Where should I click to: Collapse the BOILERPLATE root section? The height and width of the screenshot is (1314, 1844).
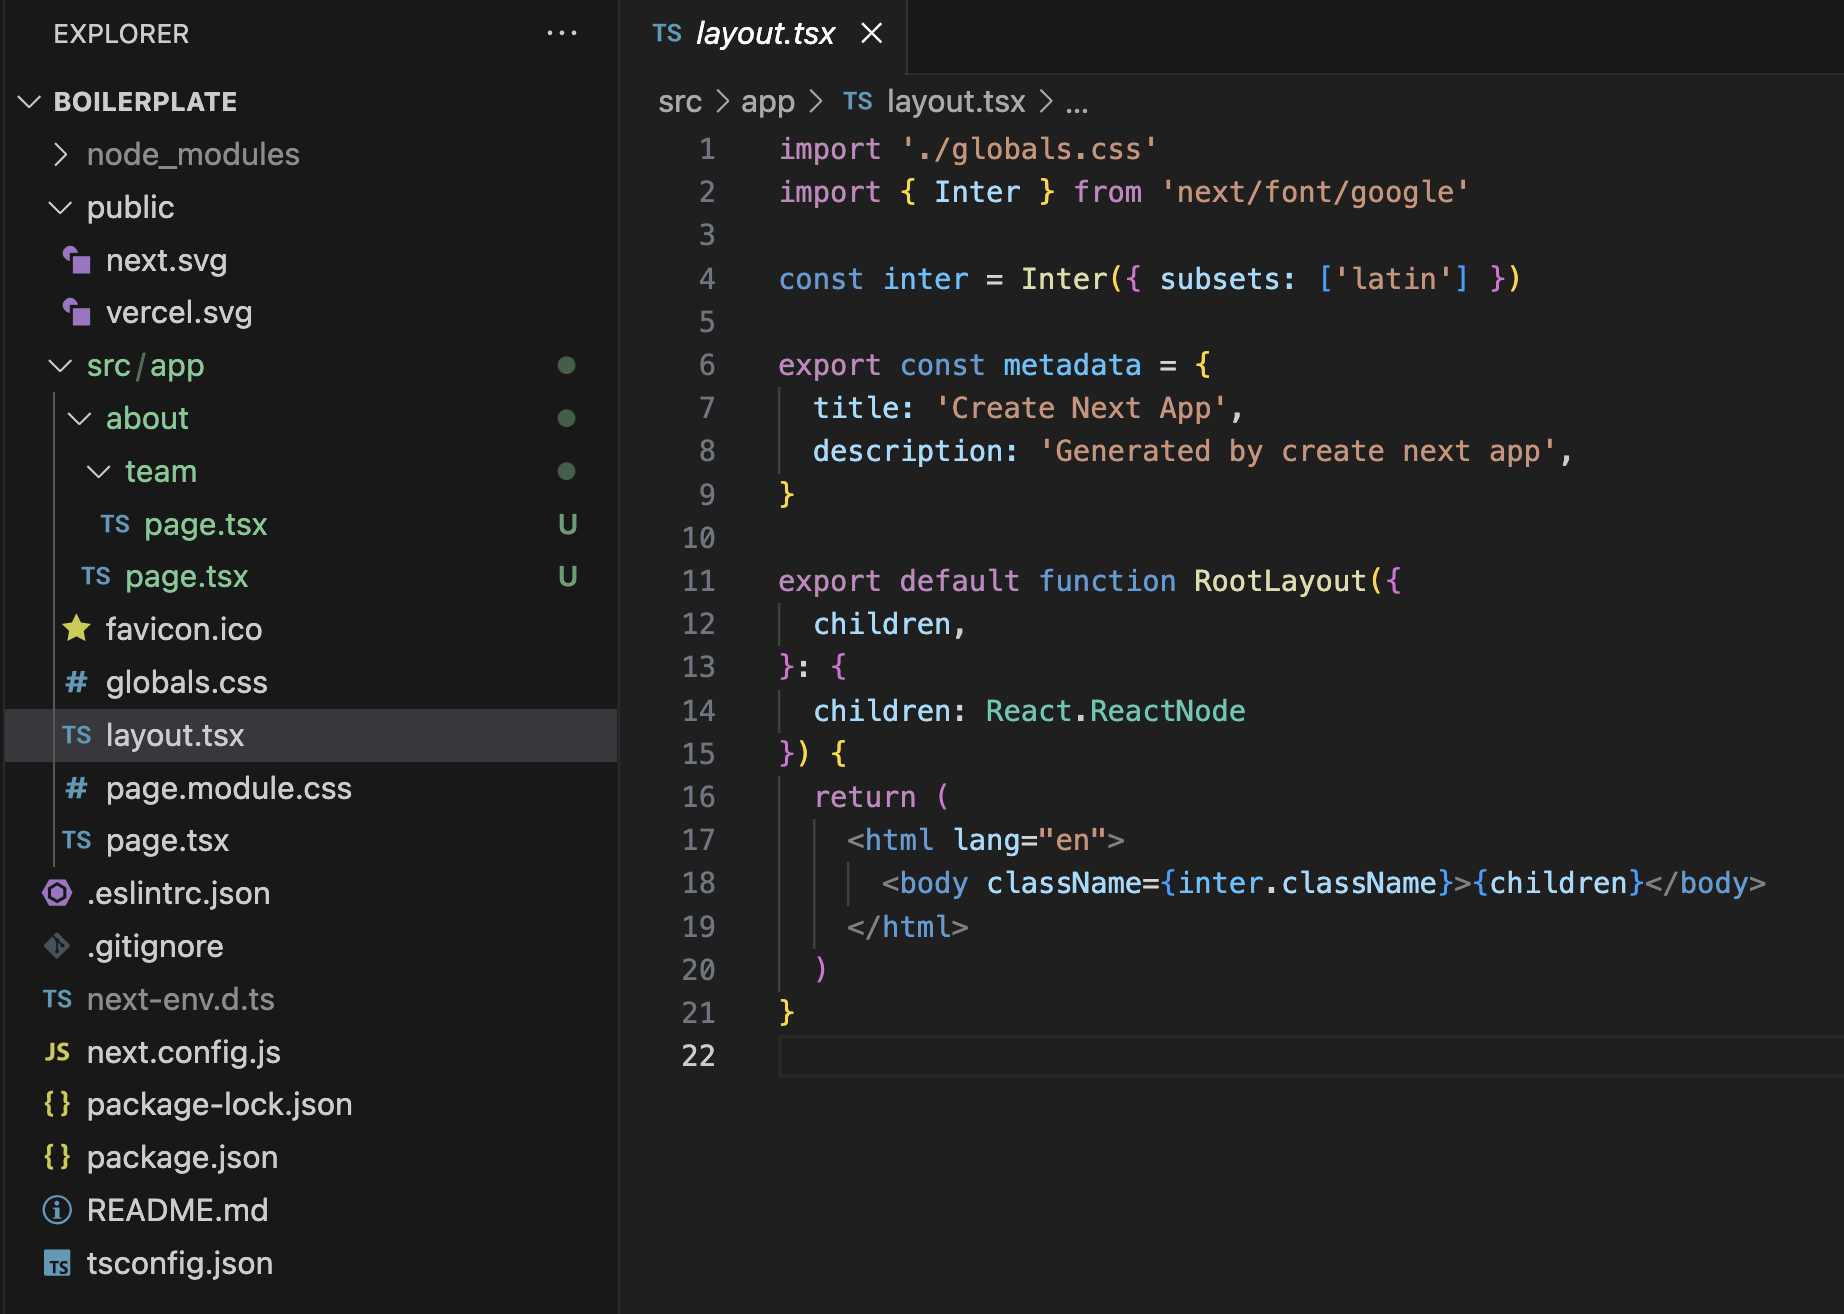tap(30, 102)
